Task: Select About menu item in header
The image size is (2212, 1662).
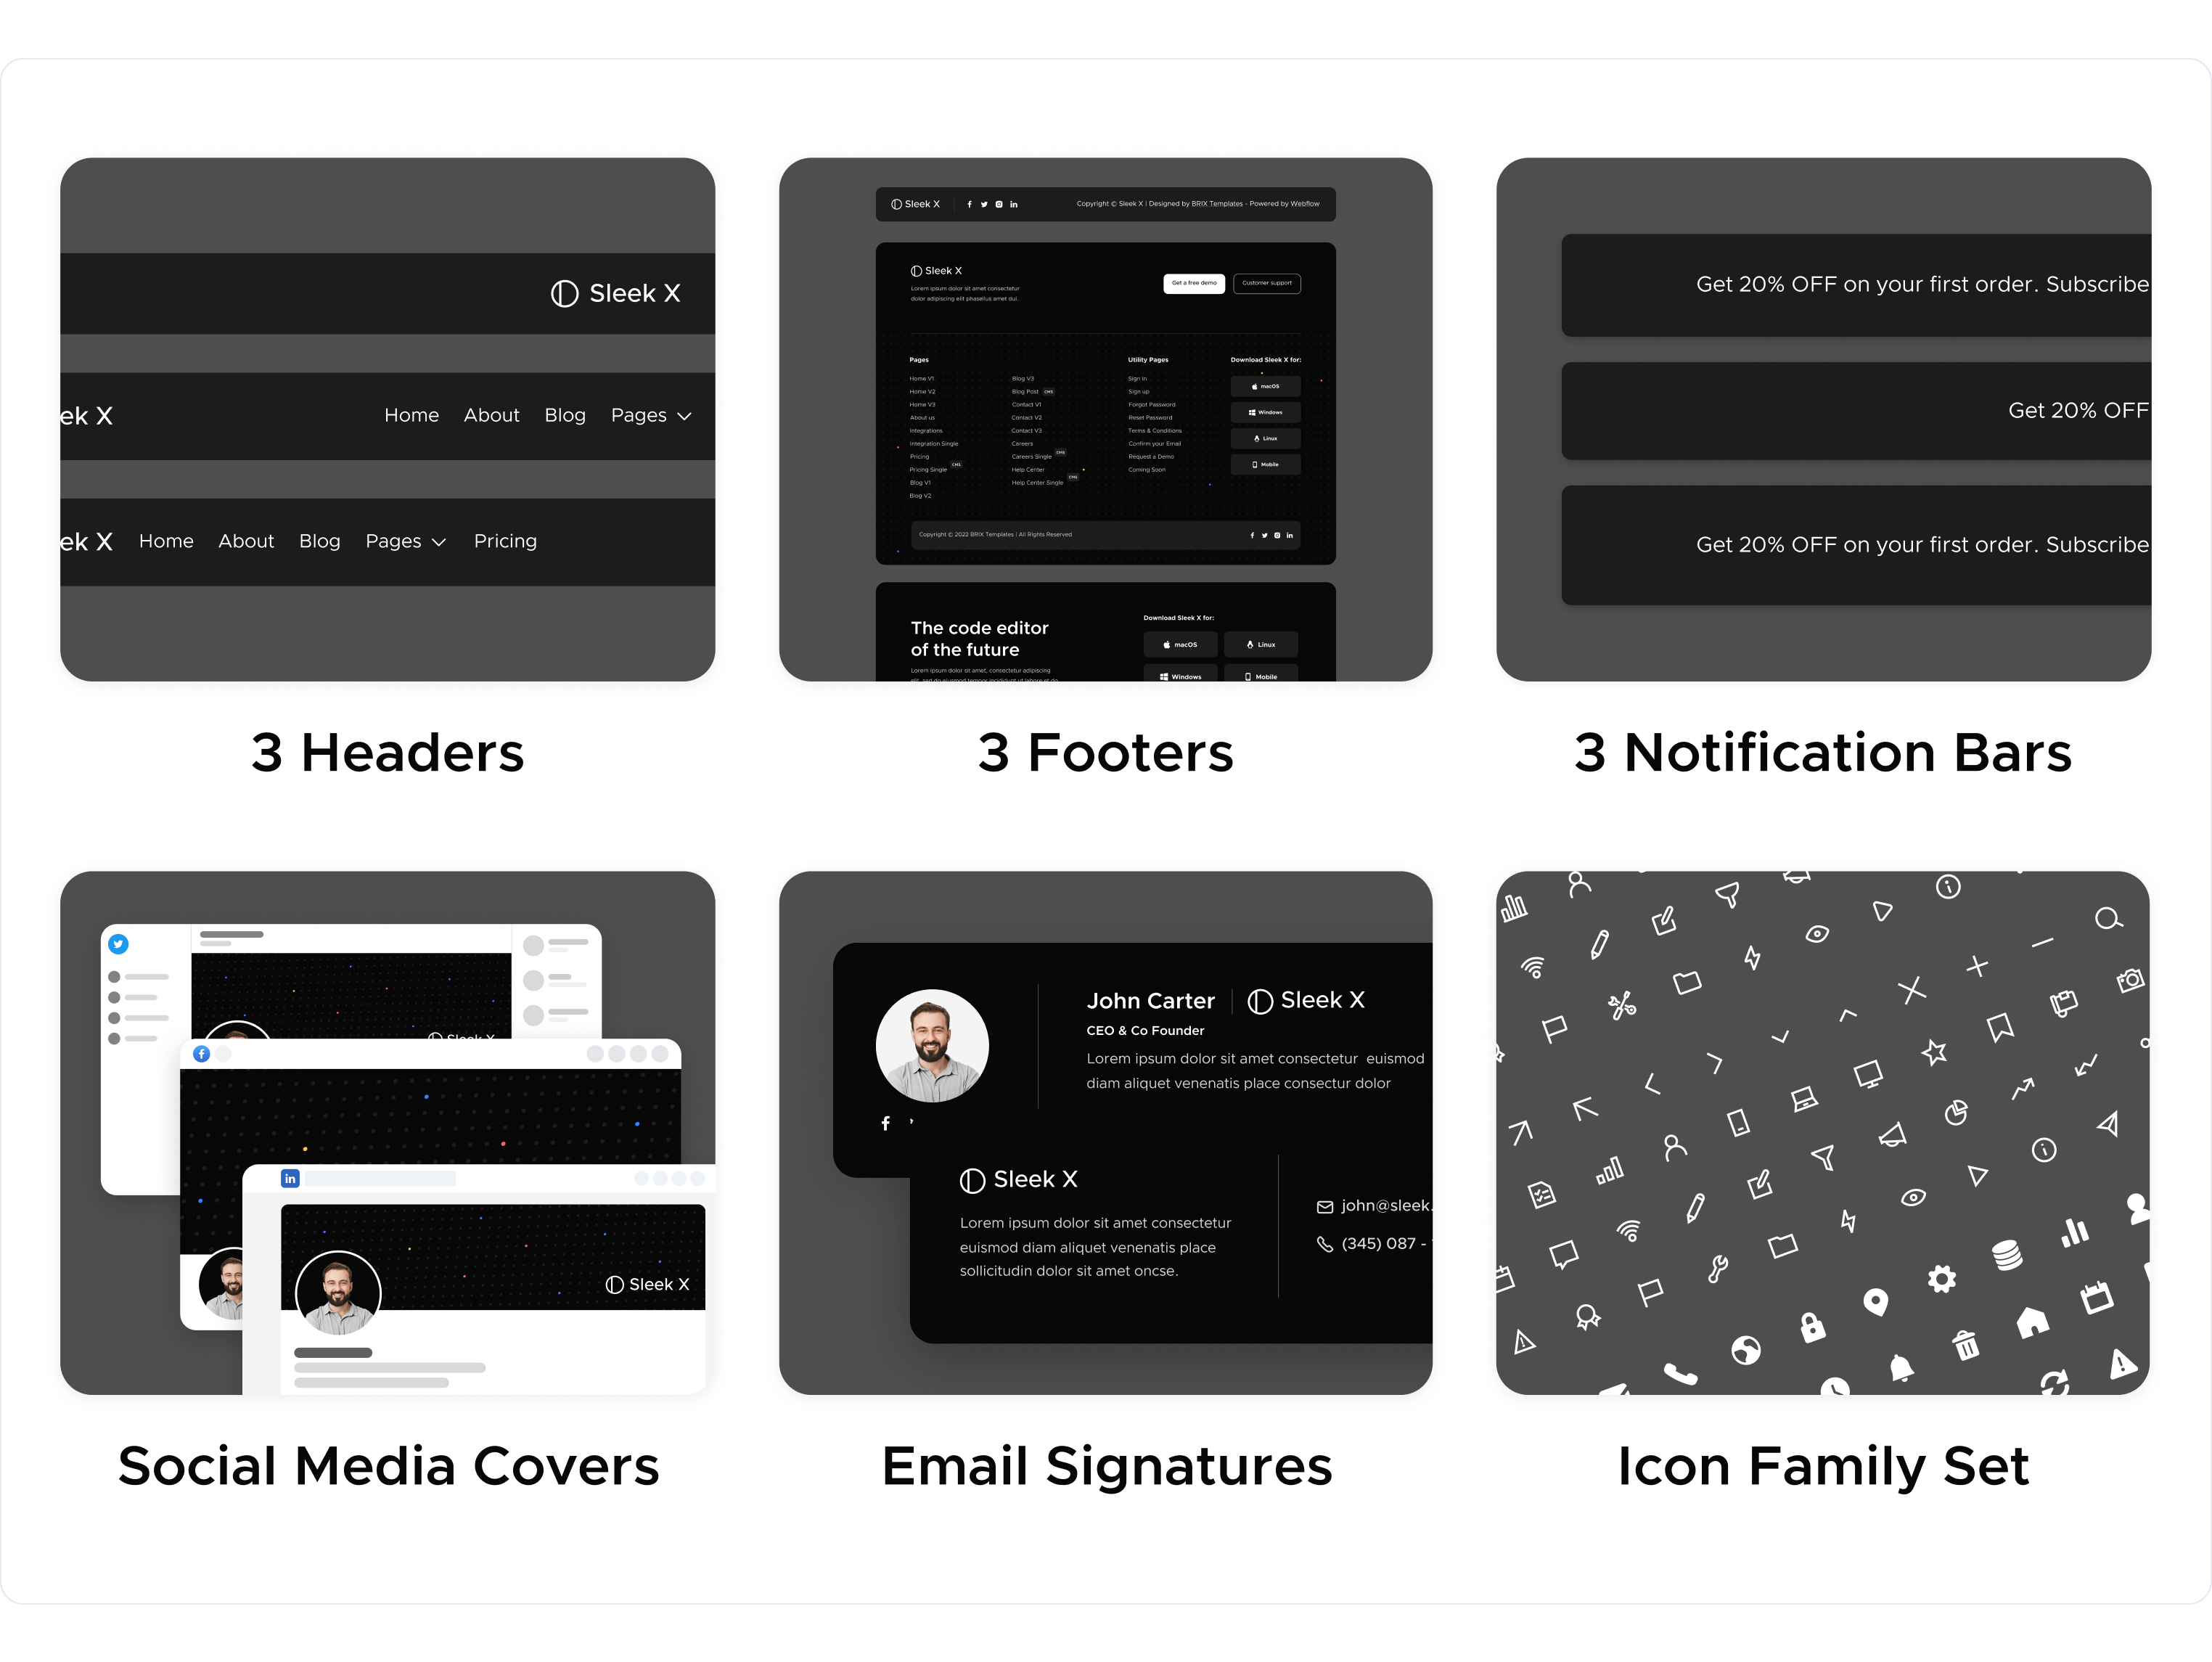Action: 491,414
